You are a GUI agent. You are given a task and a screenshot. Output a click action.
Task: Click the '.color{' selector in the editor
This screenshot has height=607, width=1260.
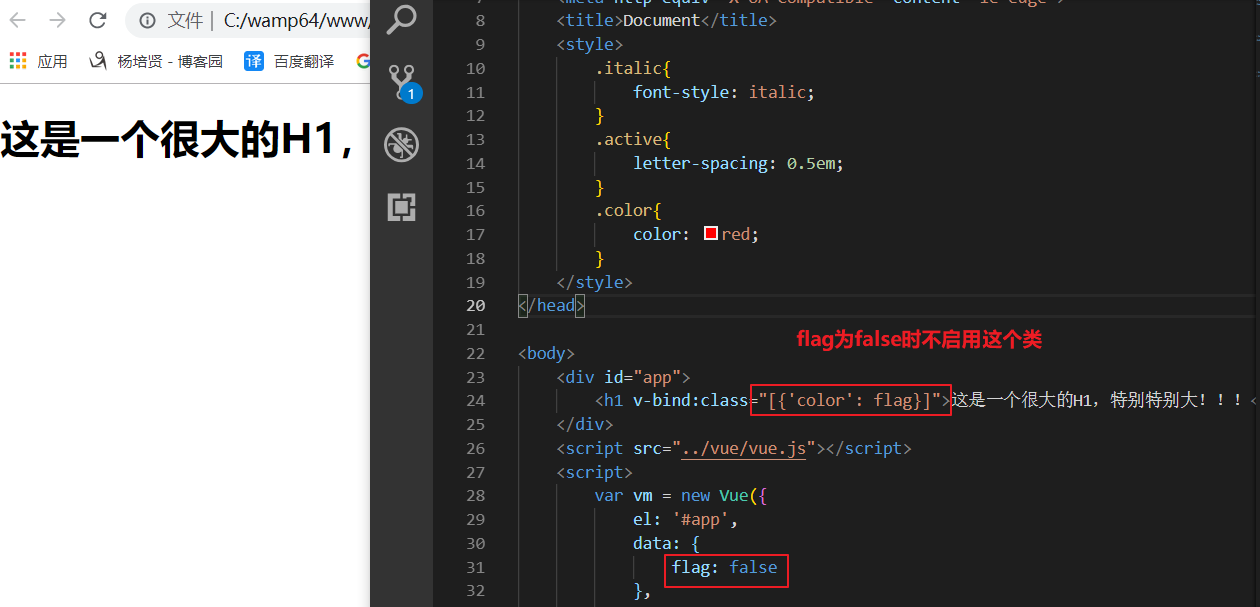tap(628, 210)
